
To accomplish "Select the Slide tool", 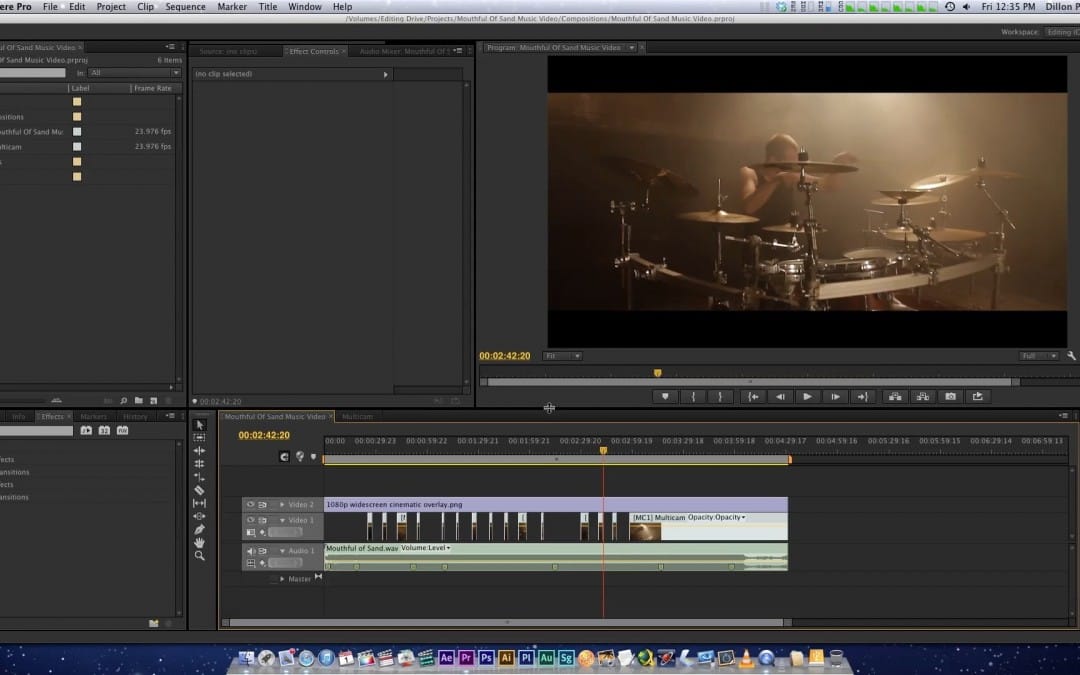I will [x=200, y=516].
